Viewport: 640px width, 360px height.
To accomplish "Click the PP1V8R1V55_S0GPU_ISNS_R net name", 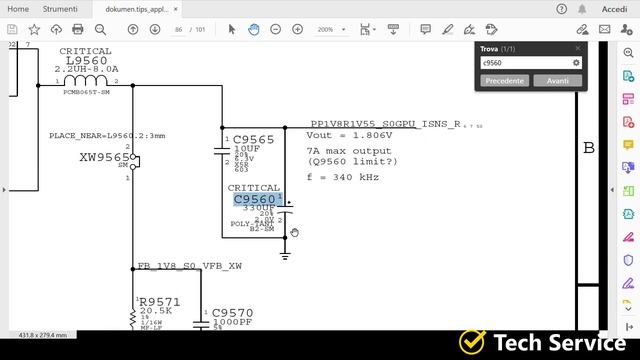I will pos(386,124).
